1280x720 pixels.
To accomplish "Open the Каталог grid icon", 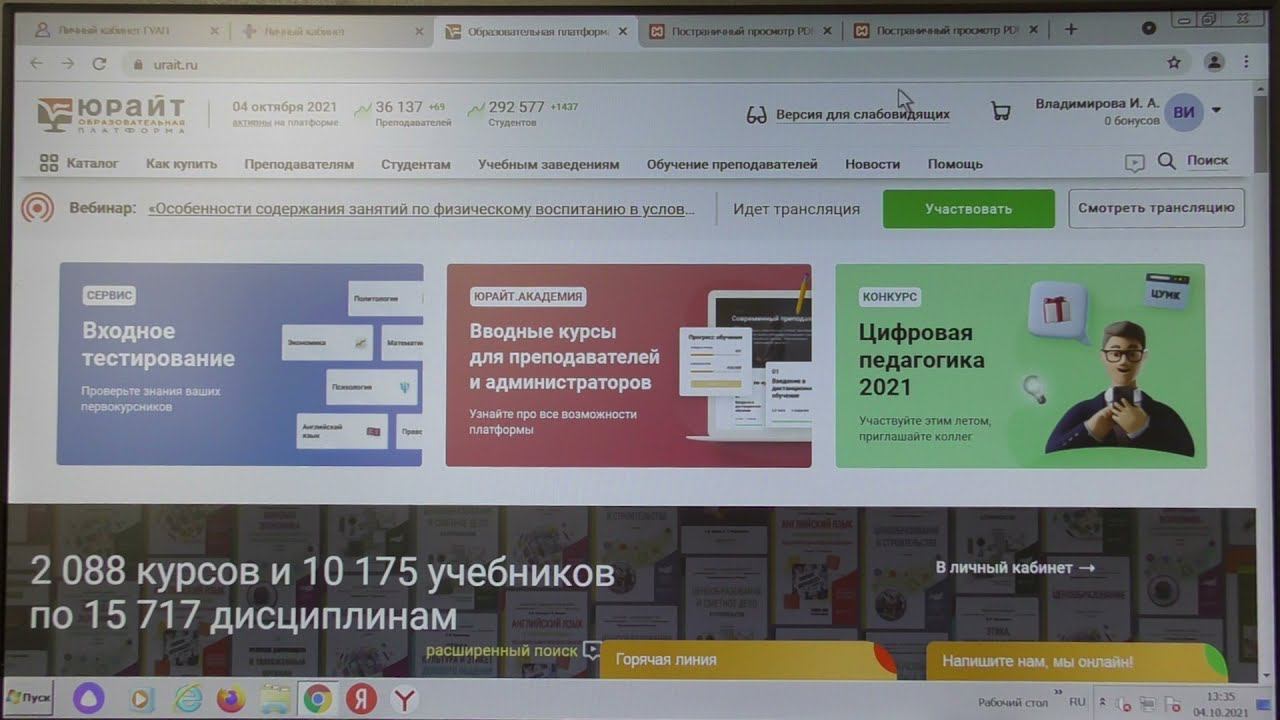I will [48, 163].
